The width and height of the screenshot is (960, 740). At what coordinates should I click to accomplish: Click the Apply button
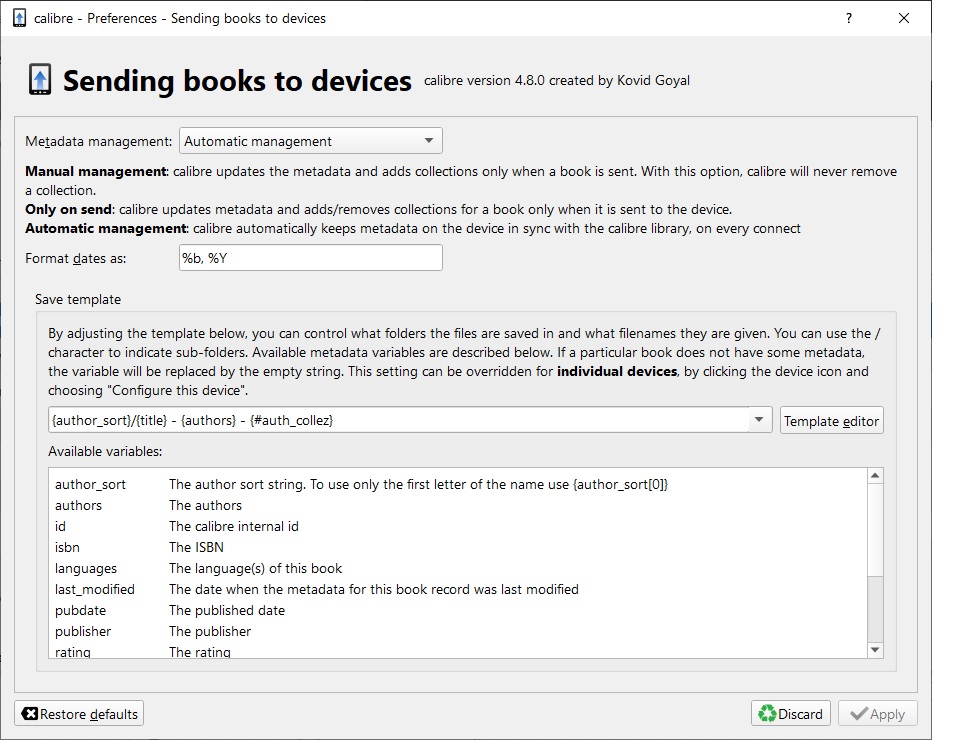[x=877, y=714]
